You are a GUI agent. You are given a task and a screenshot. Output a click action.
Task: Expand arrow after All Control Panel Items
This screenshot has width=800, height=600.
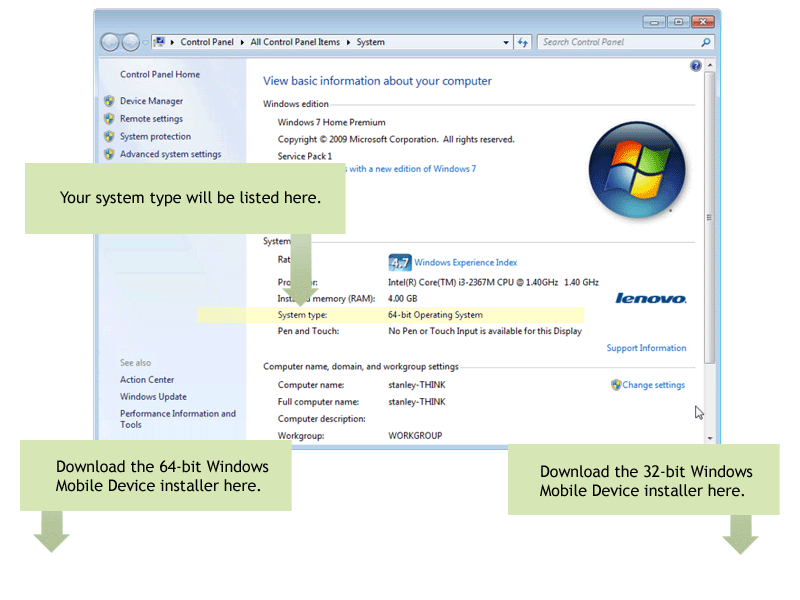348,42
